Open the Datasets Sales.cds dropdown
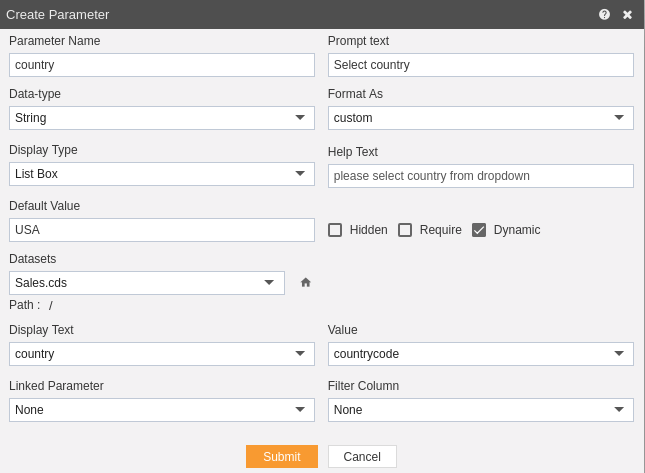Viewport: 645px width, 473px height. (147, 283)
